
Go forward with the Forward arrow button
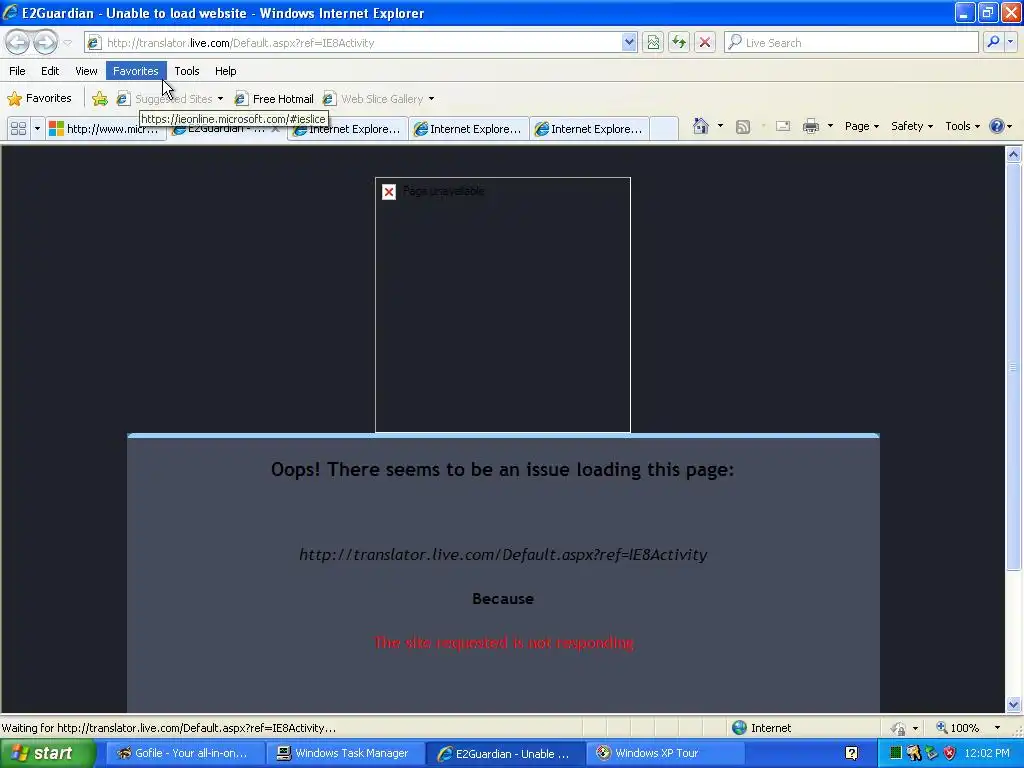(x=45, y=42)
